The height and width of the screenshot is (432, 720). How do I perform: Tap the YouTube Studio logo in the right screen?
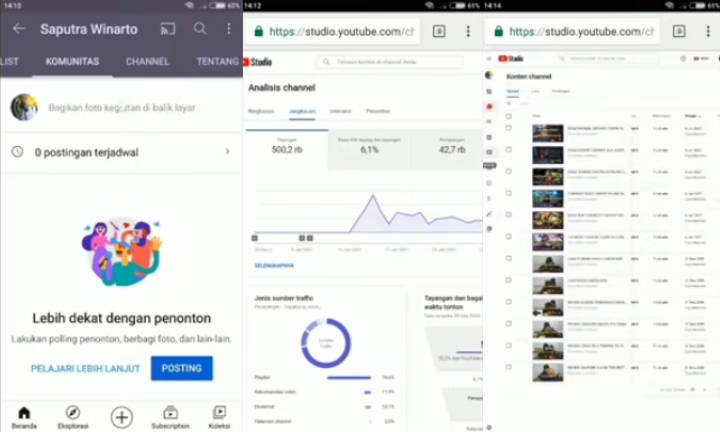(x=511, y=59)
